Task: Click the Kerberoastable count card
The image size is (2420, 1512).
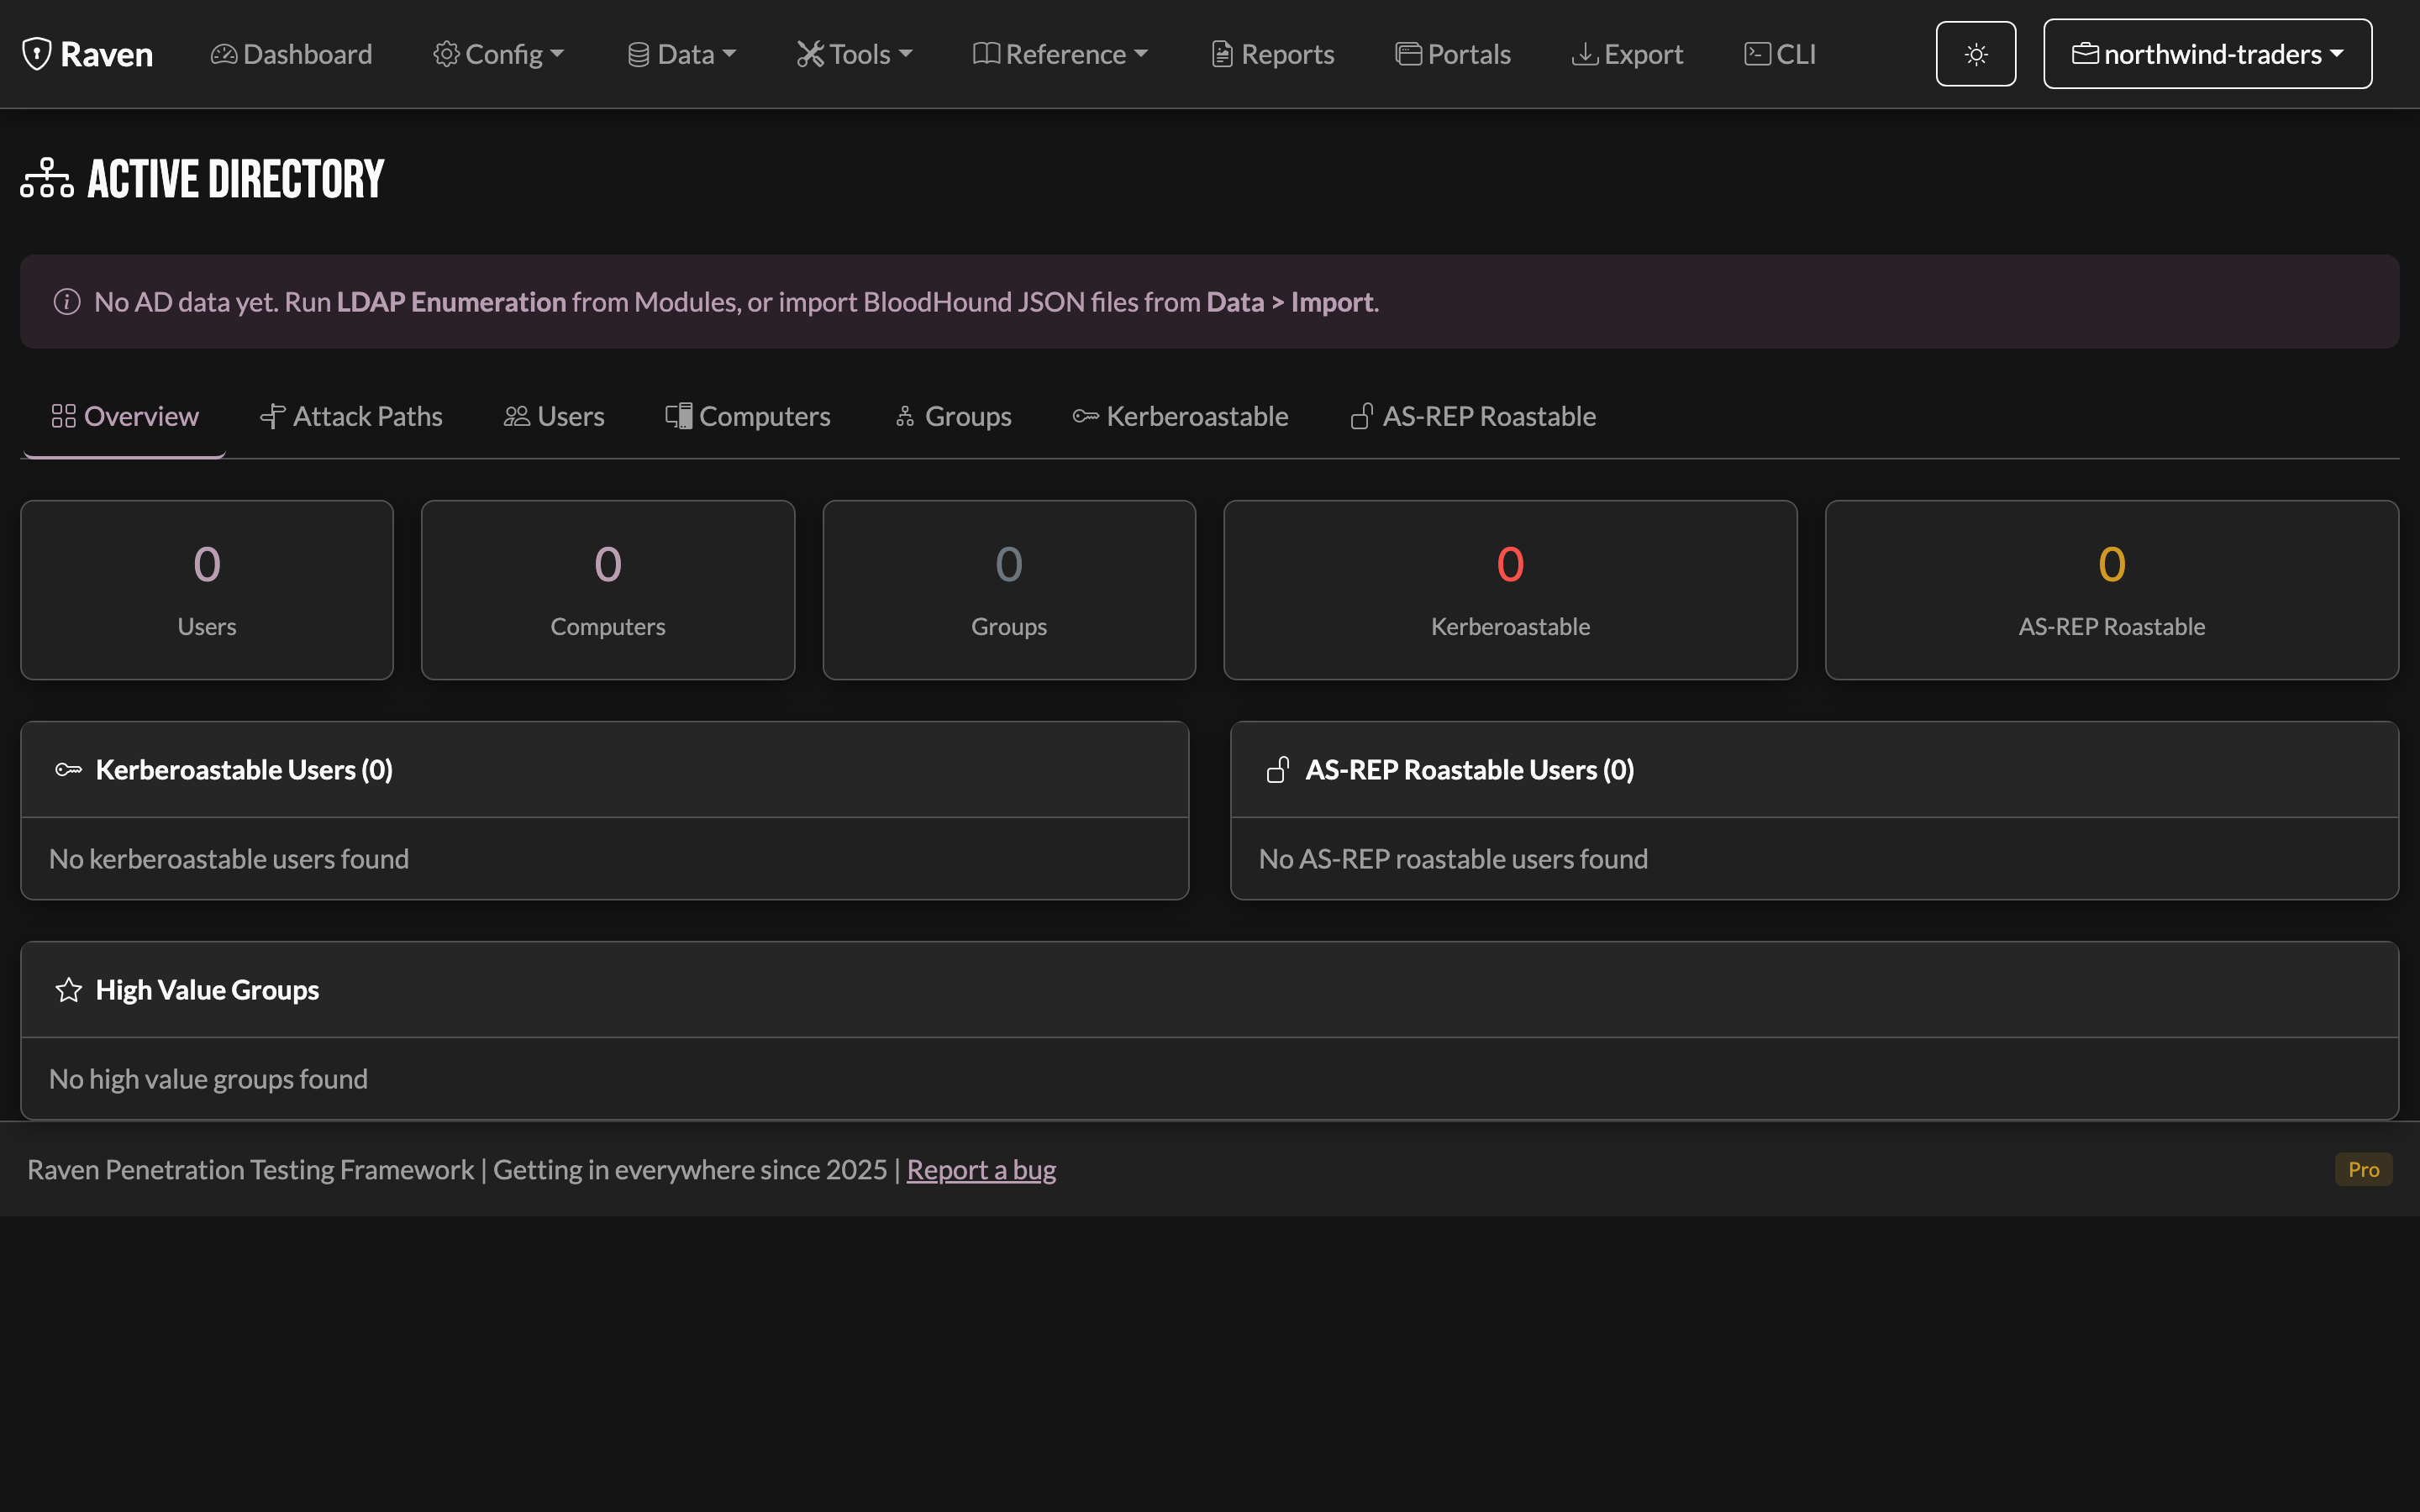Action: click(1510, 590)
